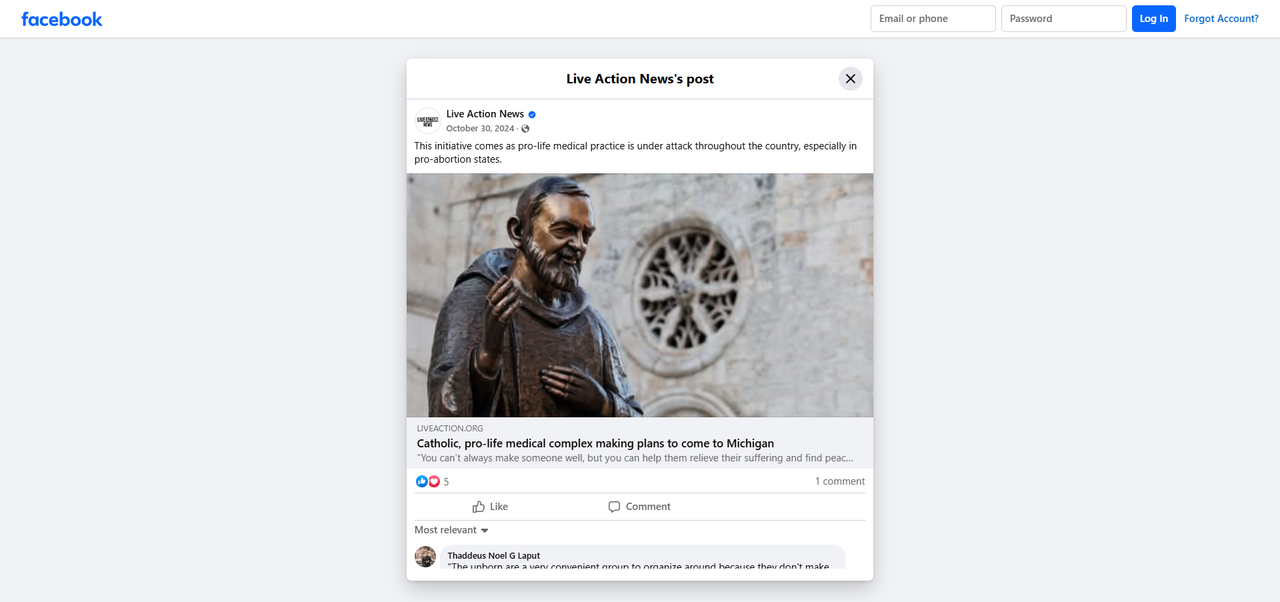
Task: Close the Live Action News post dialog
Action: coord(850,79)
